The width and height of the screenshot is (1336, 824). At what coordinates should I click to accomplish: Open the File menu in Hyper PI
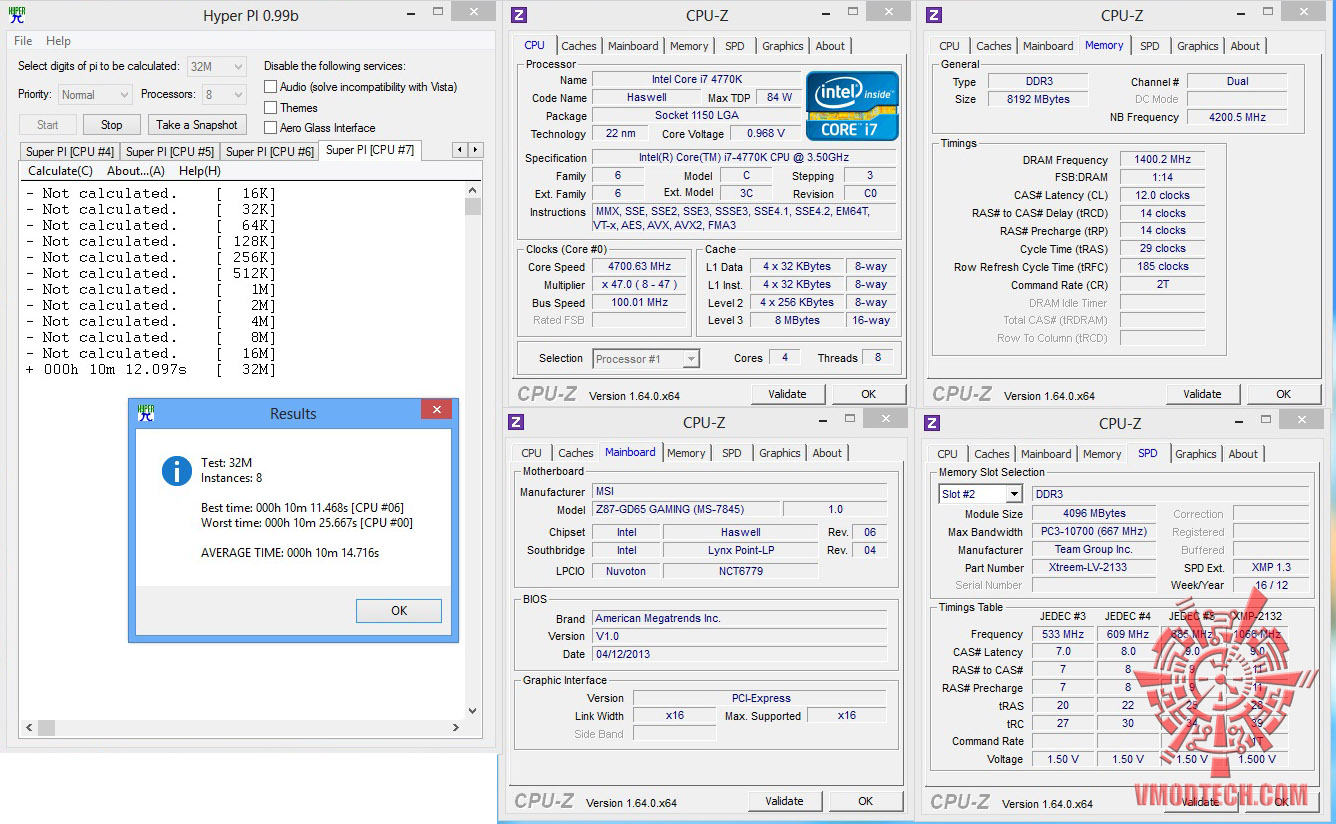click(23, 41)
